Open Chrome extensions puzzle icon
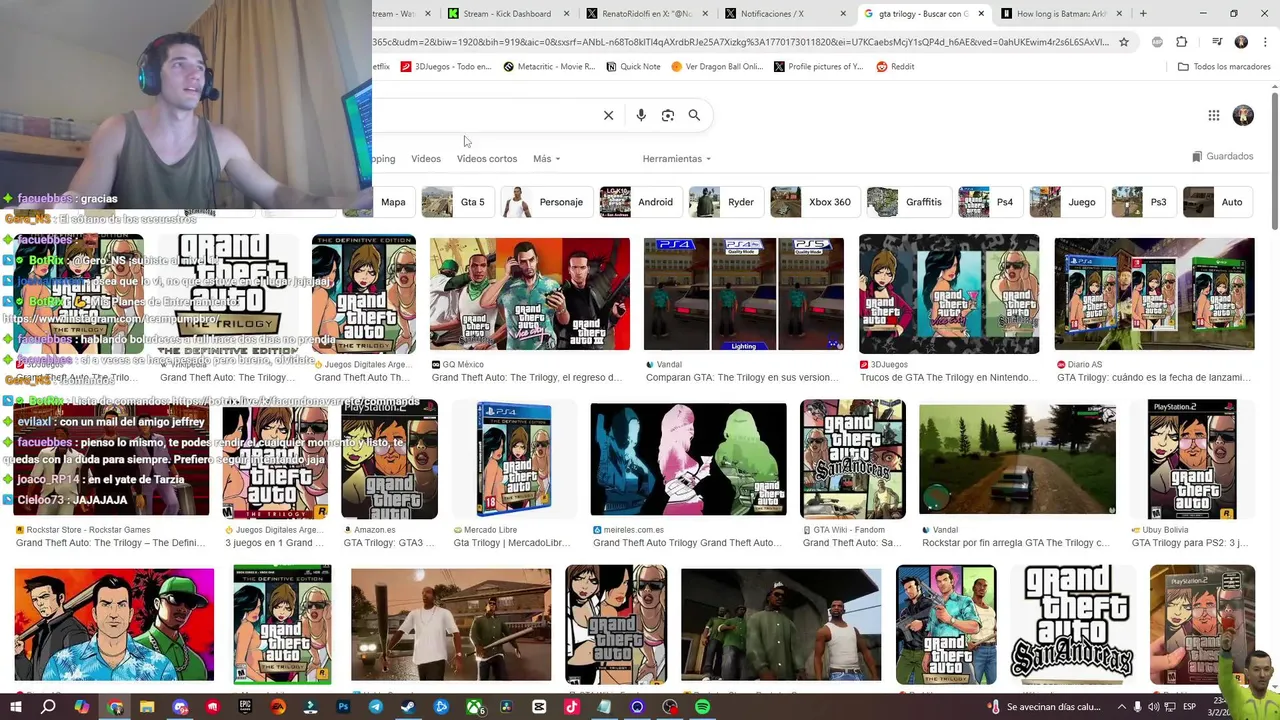The height and width of the screenshot is (720, 1280). [1182, 42]
